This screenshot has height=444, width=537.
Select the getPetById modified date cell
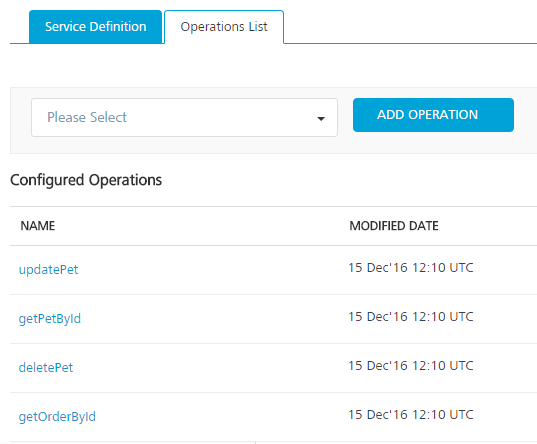click(411, 317)
